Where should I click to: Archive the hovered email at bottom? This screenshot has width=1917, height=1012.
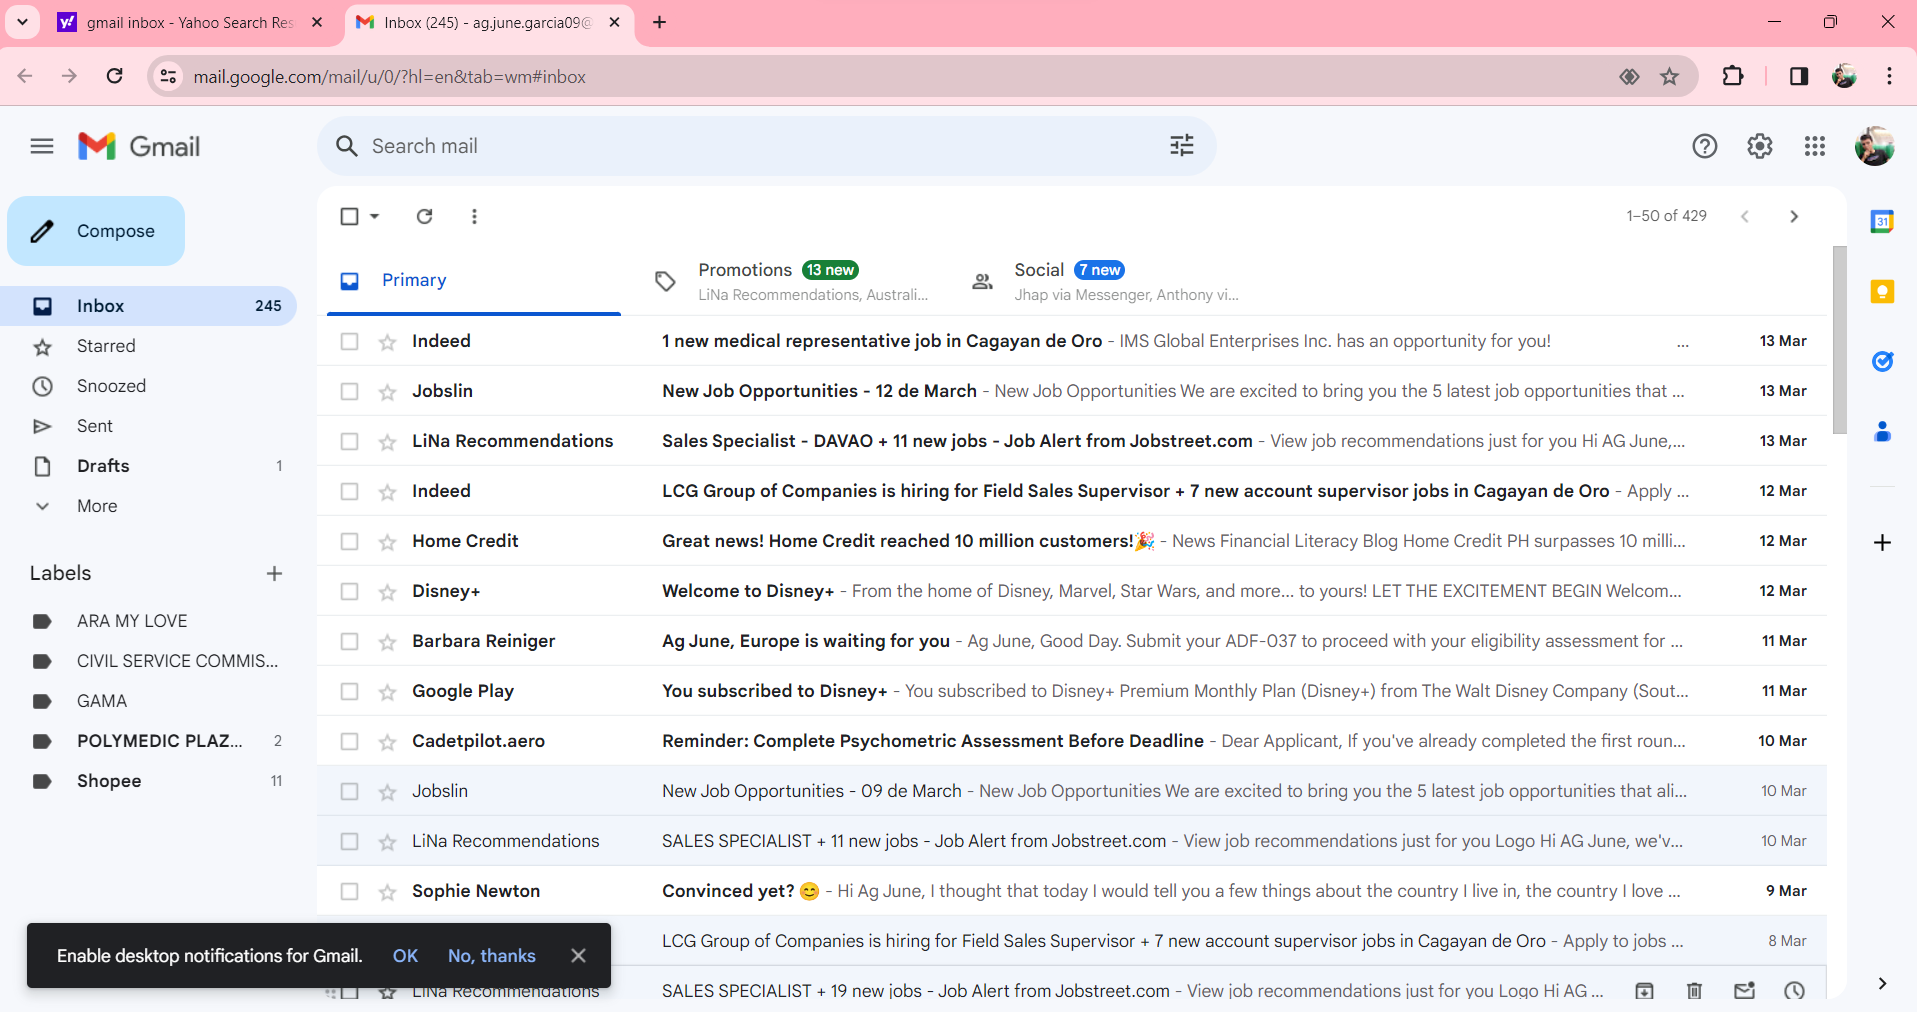point(1644,991)
